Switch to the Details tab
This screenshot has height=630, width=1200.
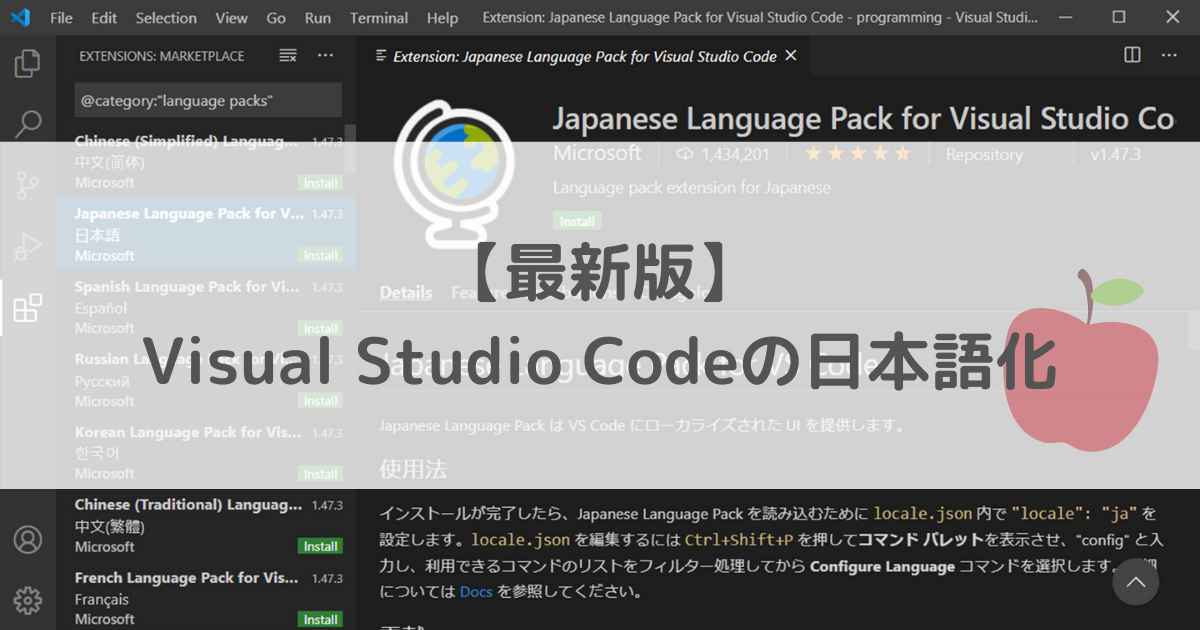406,292
